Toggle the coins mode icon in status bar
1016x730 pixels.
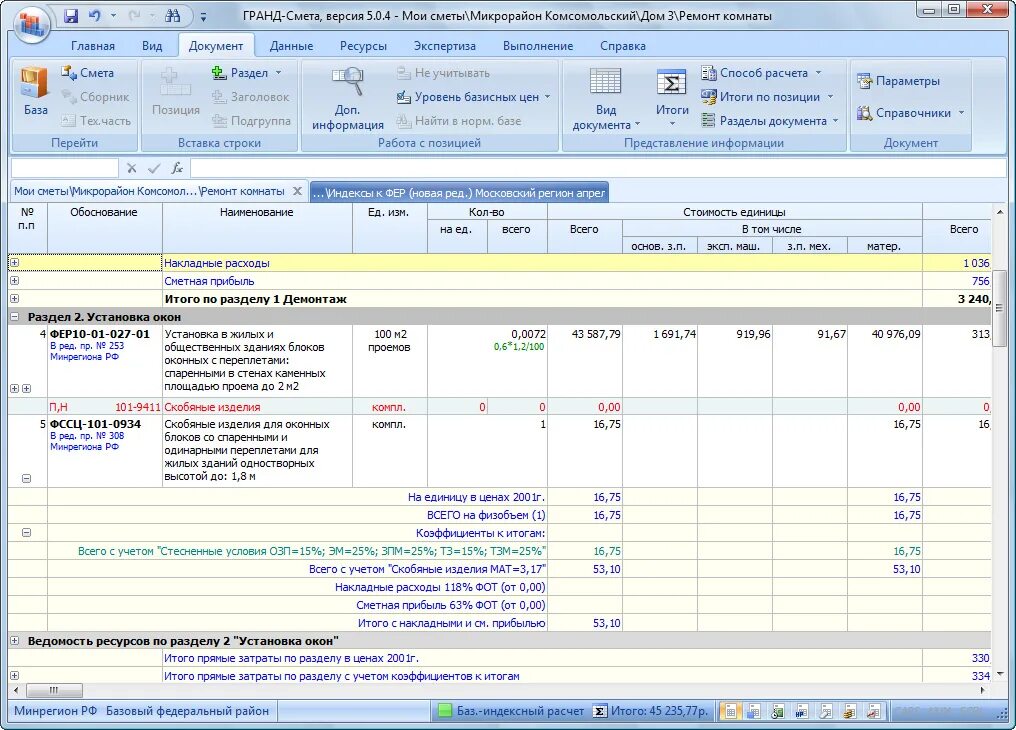tap(849, 711)
